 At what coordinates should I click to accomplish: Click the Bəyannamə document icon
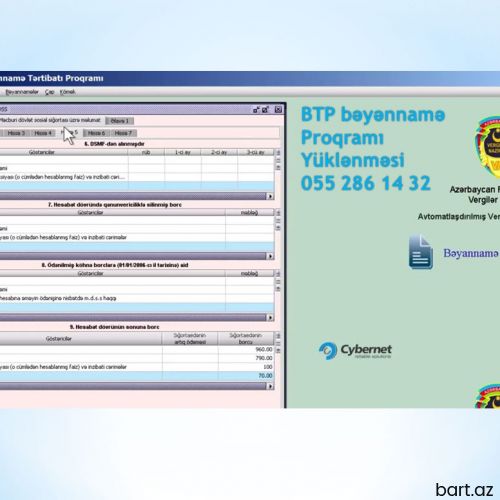421,252
